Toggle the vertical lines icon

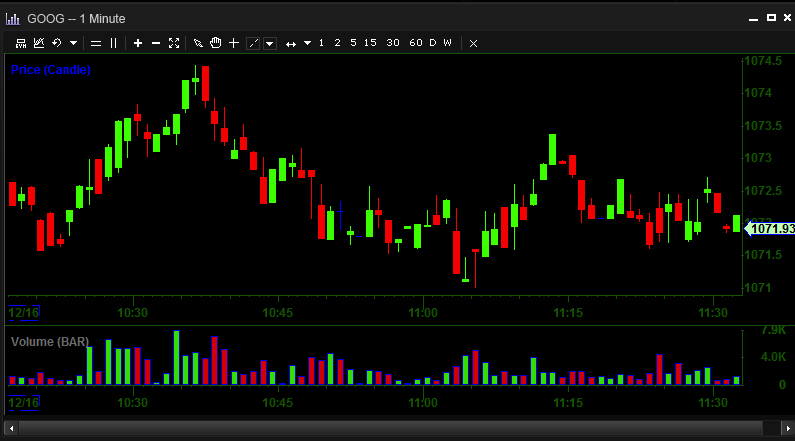[114, 43]
